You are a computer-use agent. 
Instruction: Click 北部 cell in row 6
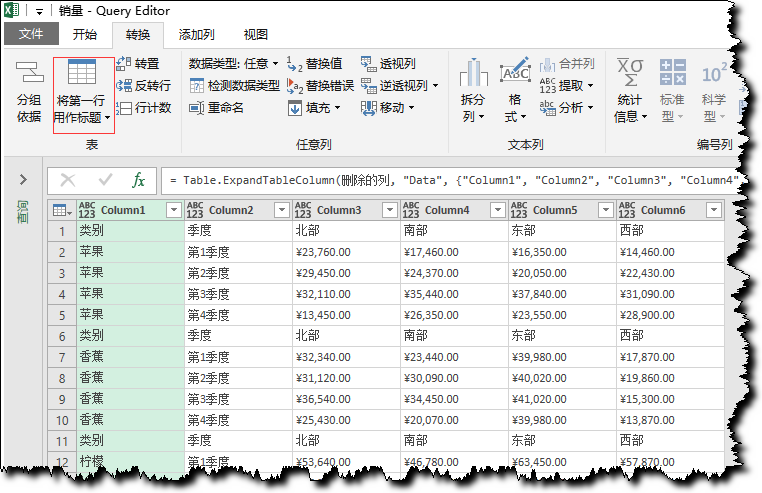tap(346, 336)
